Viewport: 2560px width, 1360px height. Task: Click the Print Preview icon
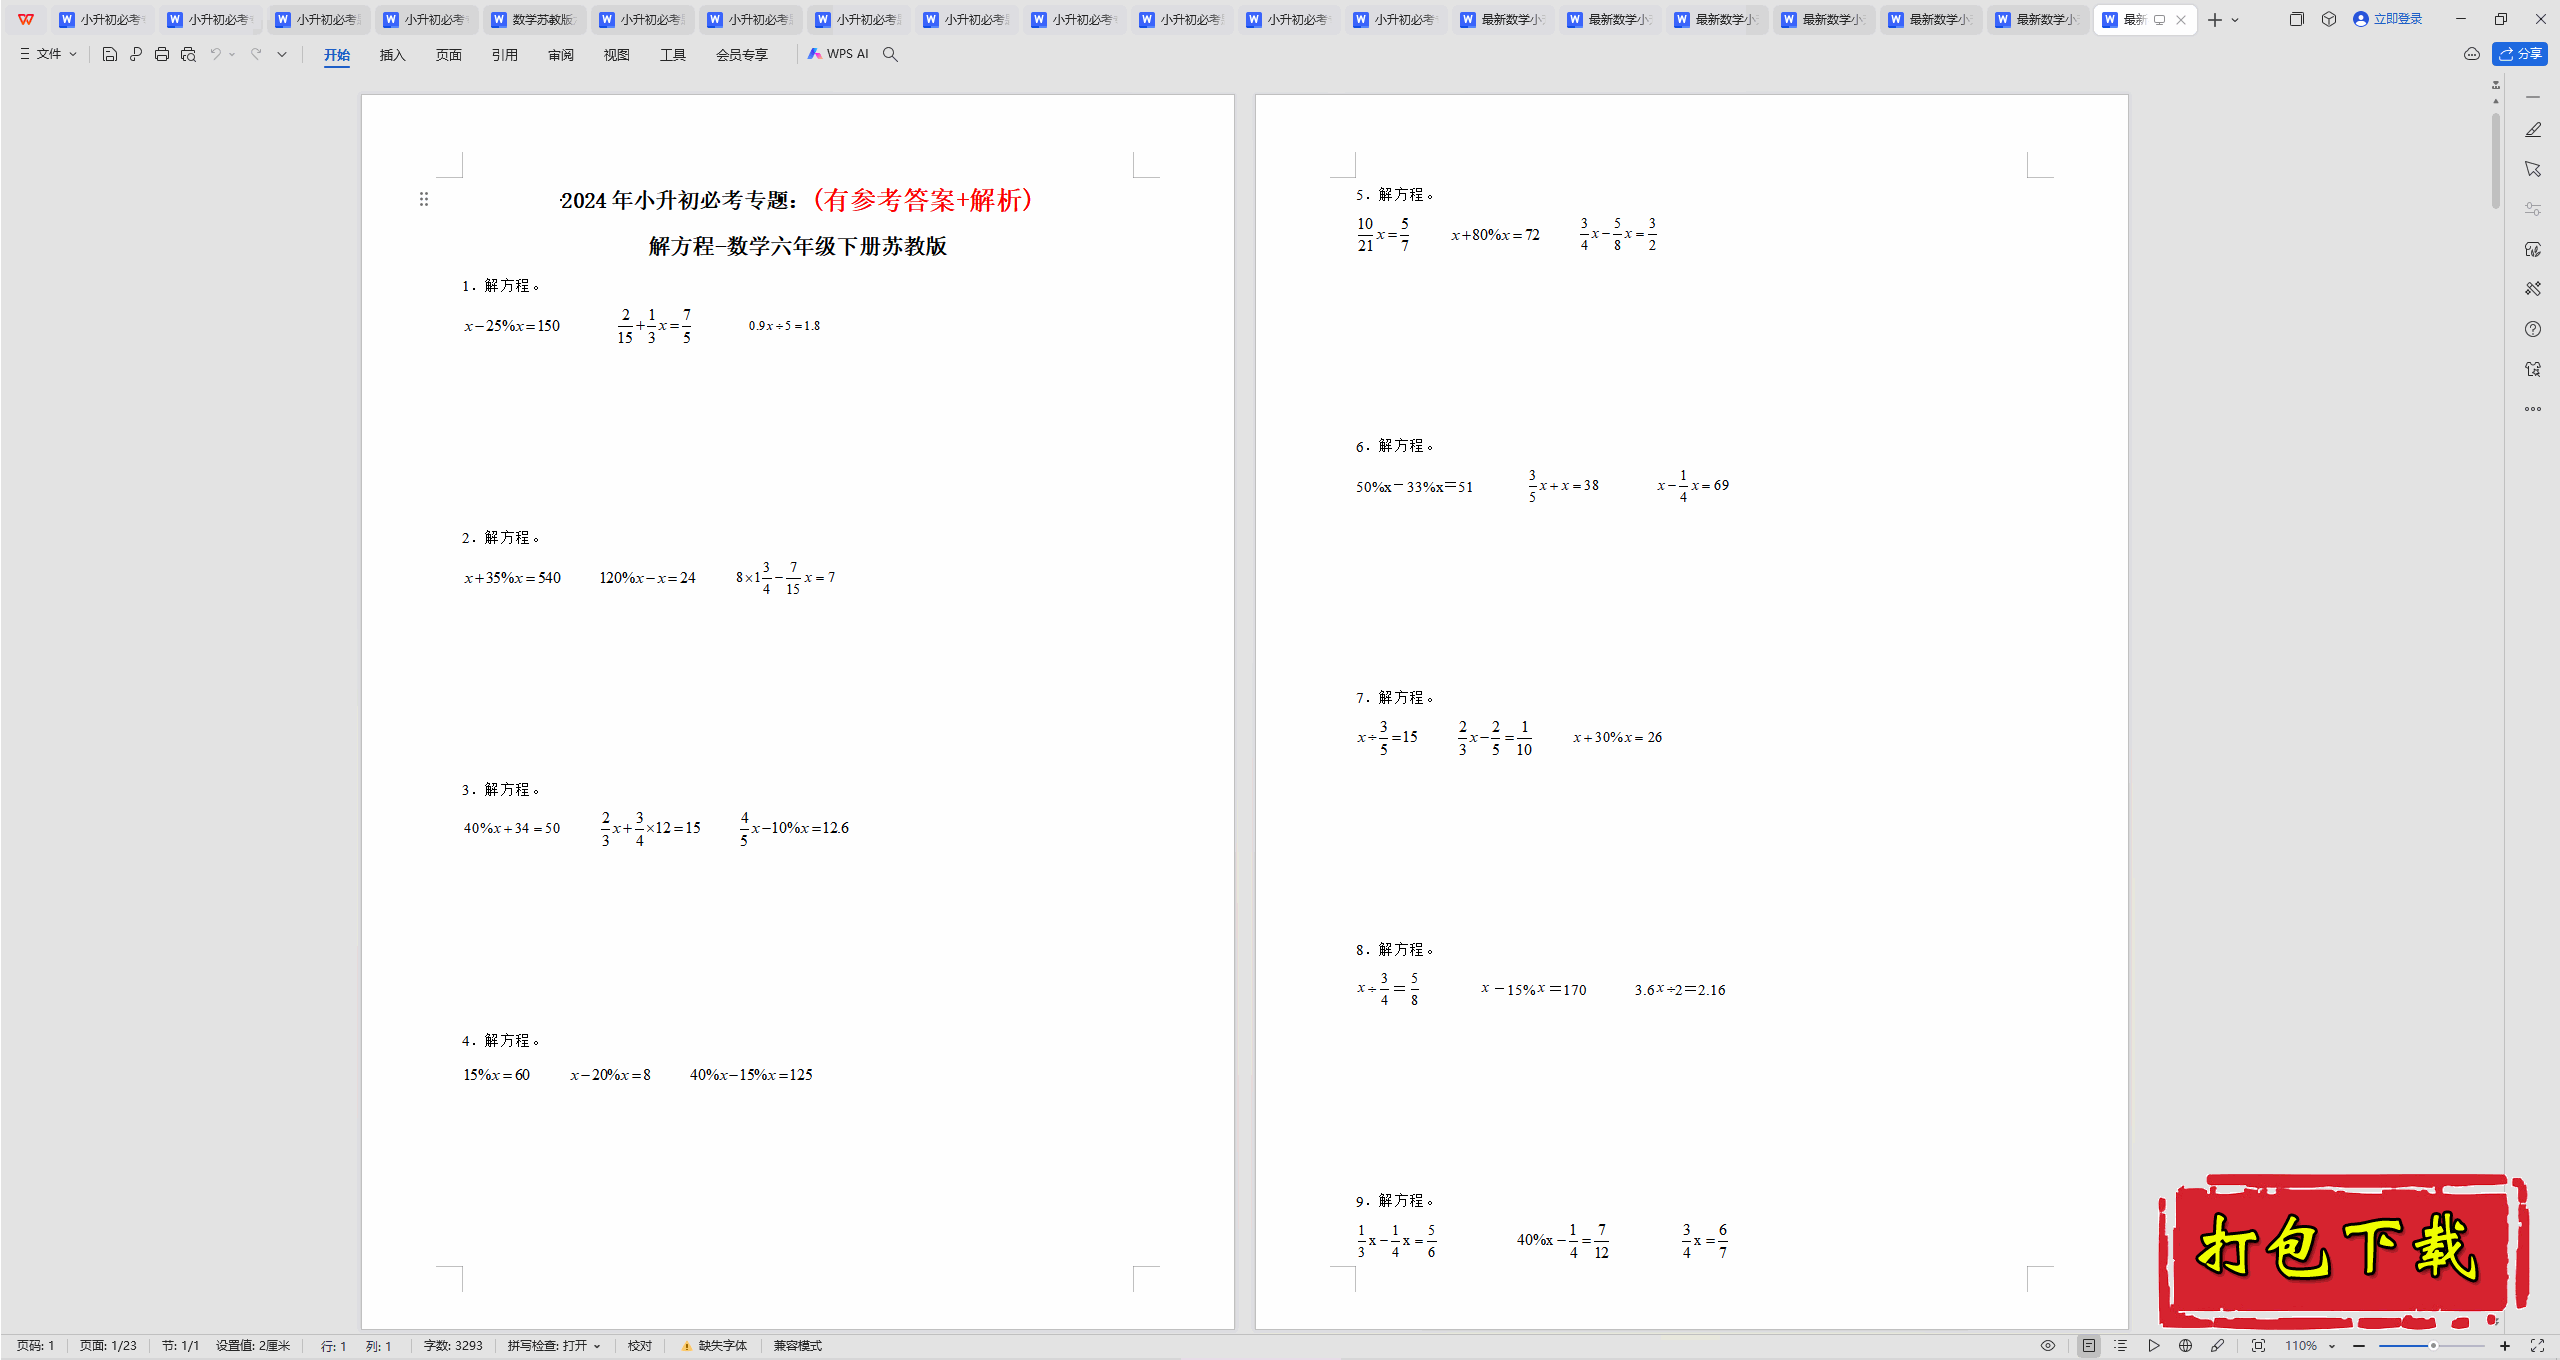188,54
